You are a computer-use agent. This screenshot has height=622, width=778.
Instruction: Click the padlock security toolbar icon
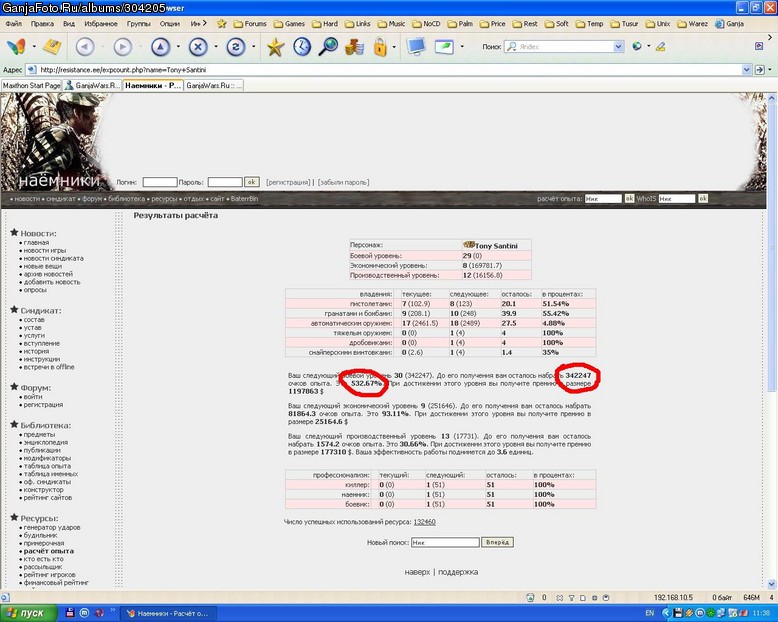tap(380, 47)
